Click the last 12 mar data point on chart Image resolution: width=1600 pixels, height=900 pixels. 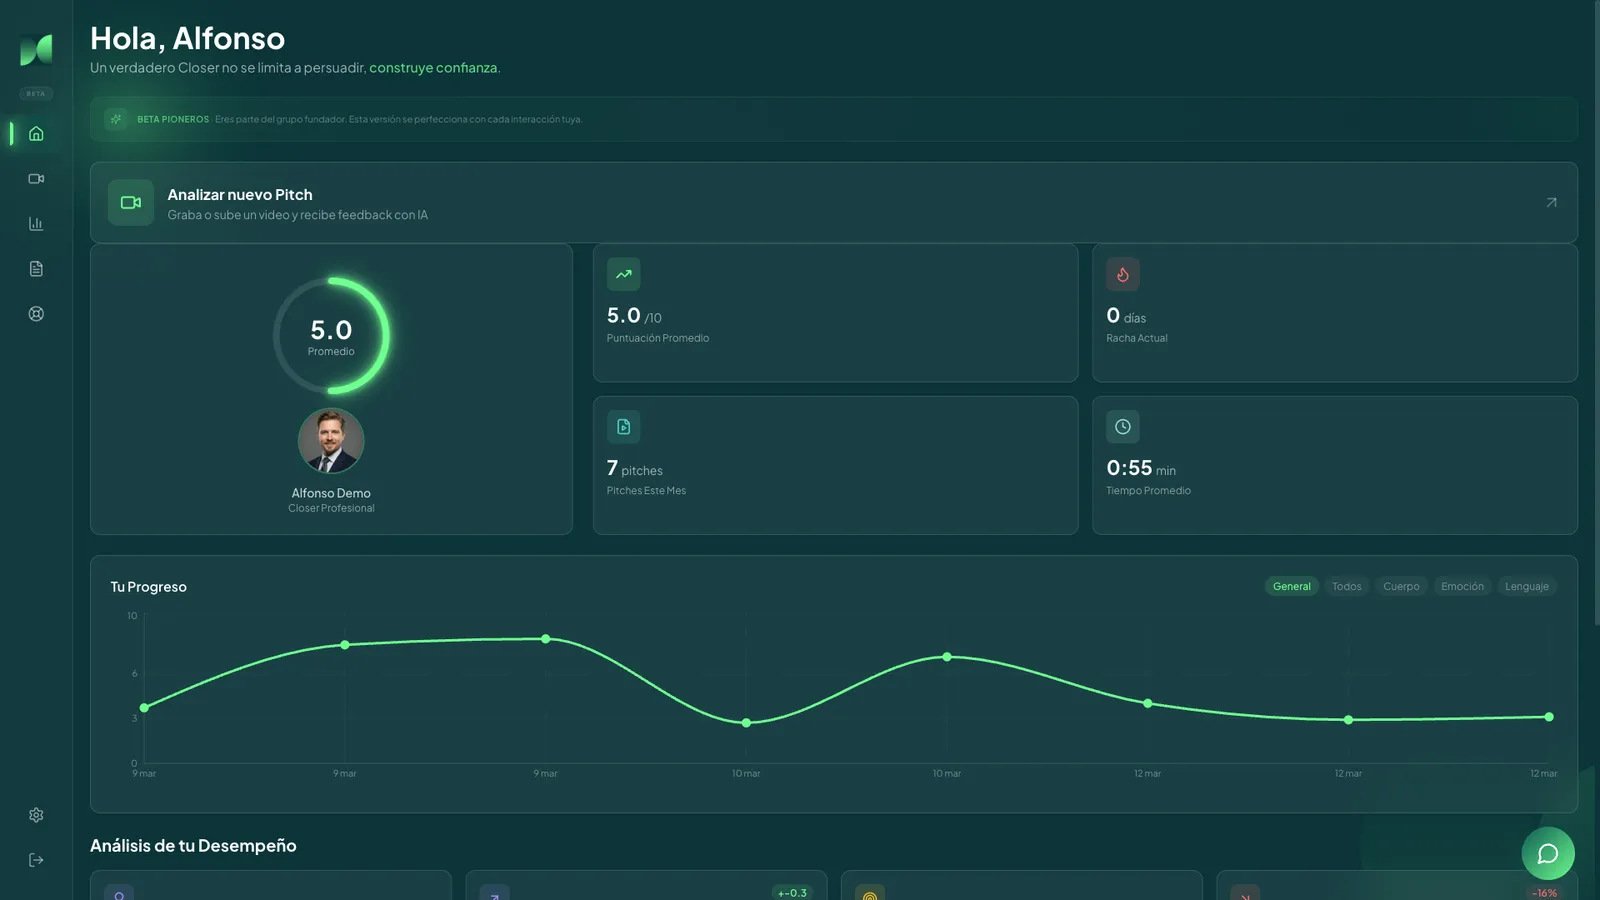[x=1549, y=717]
